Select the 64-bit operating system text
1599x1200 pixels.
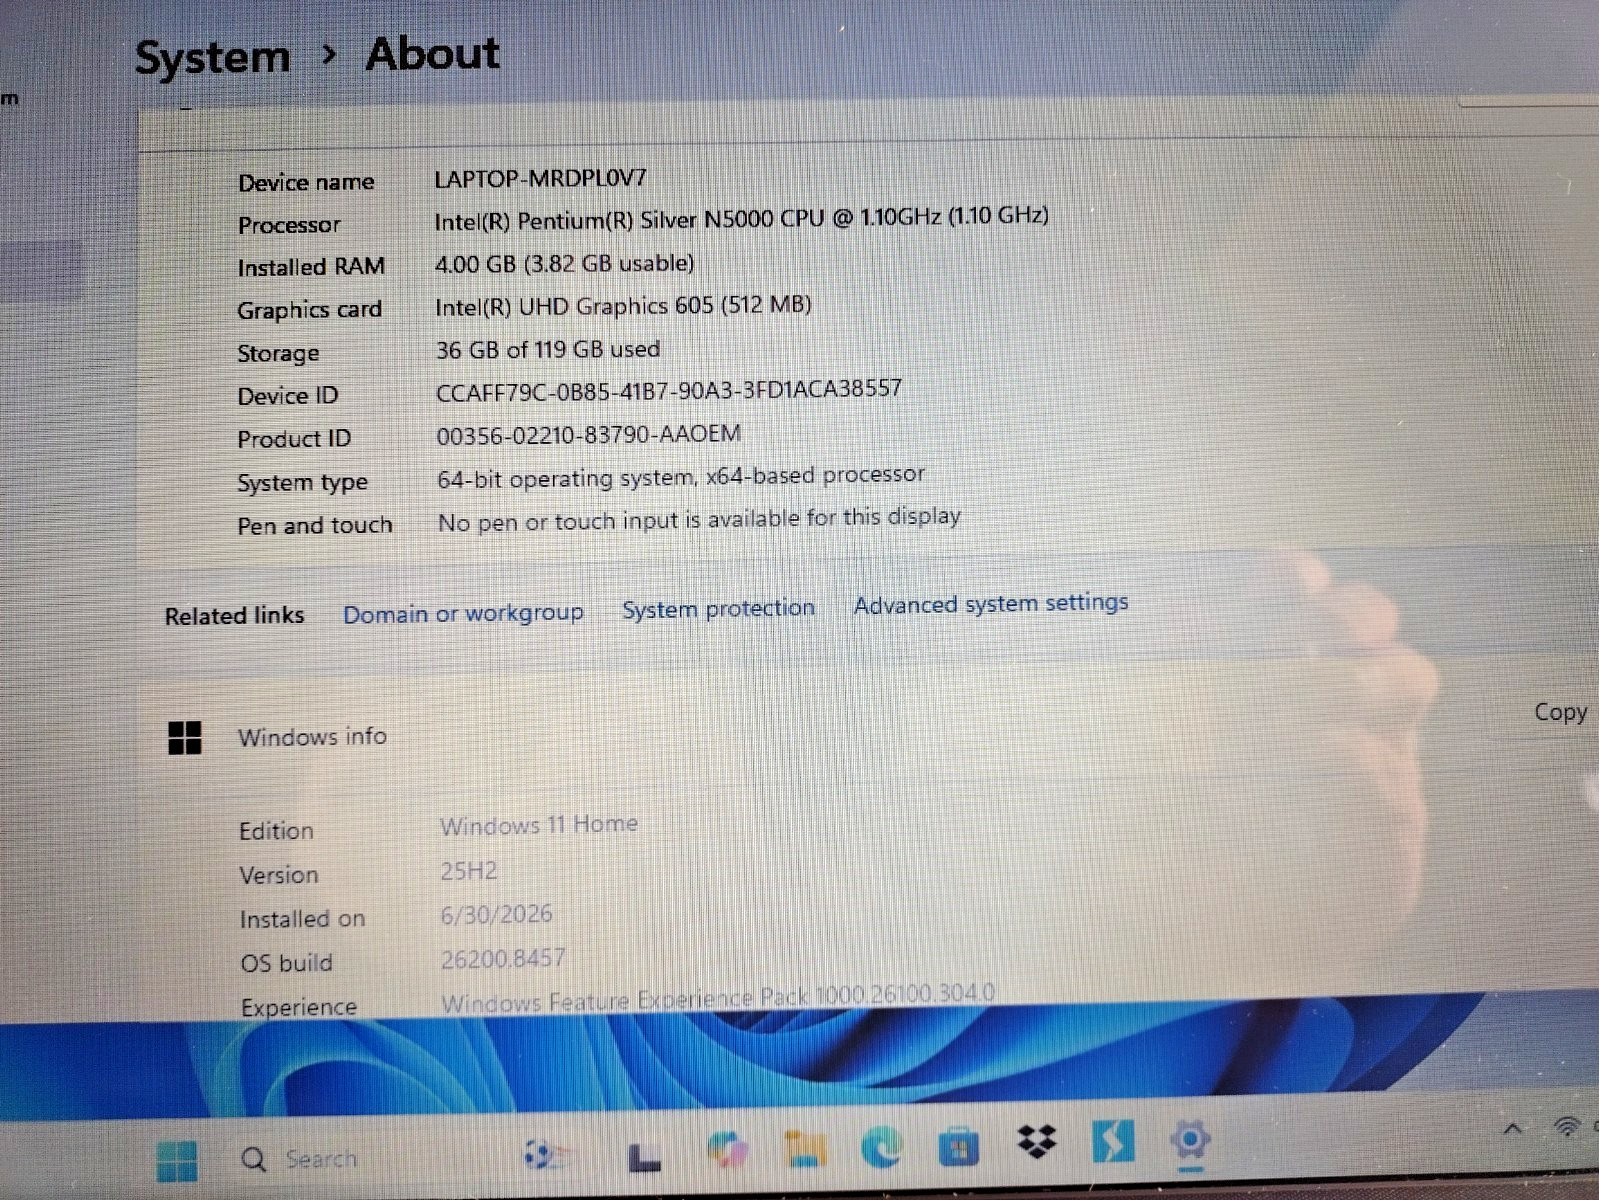(x=681, y=476)
